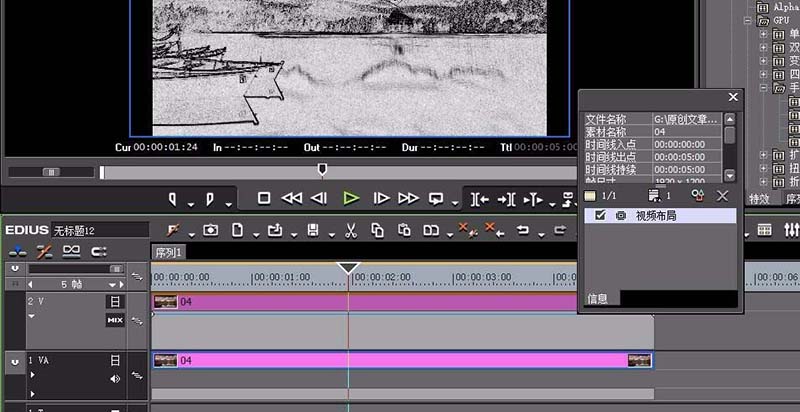This screenshot has width=800, height=412.
Task: Set the Out point in the player
Action: click(210, 199)
